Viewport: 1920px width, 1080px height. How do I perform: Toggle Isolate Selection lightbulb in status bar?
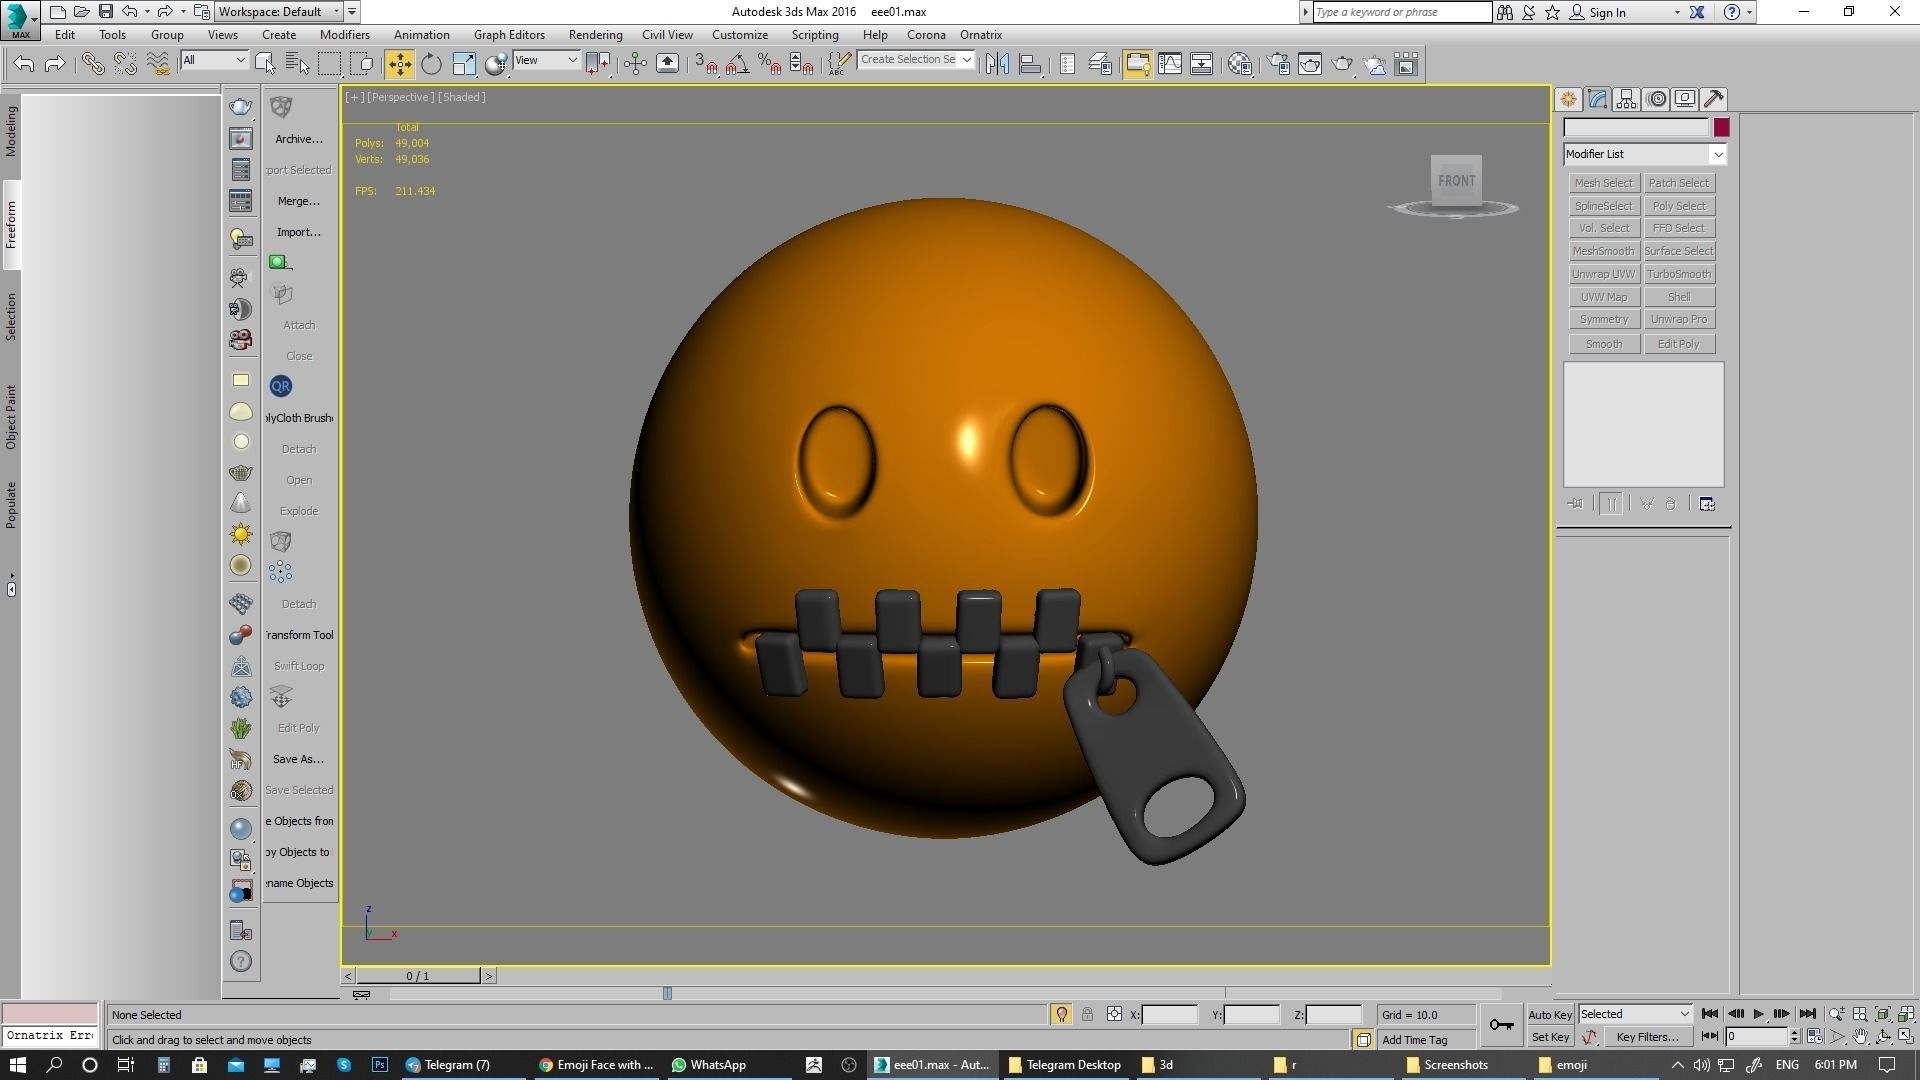pos(1061,1014)
